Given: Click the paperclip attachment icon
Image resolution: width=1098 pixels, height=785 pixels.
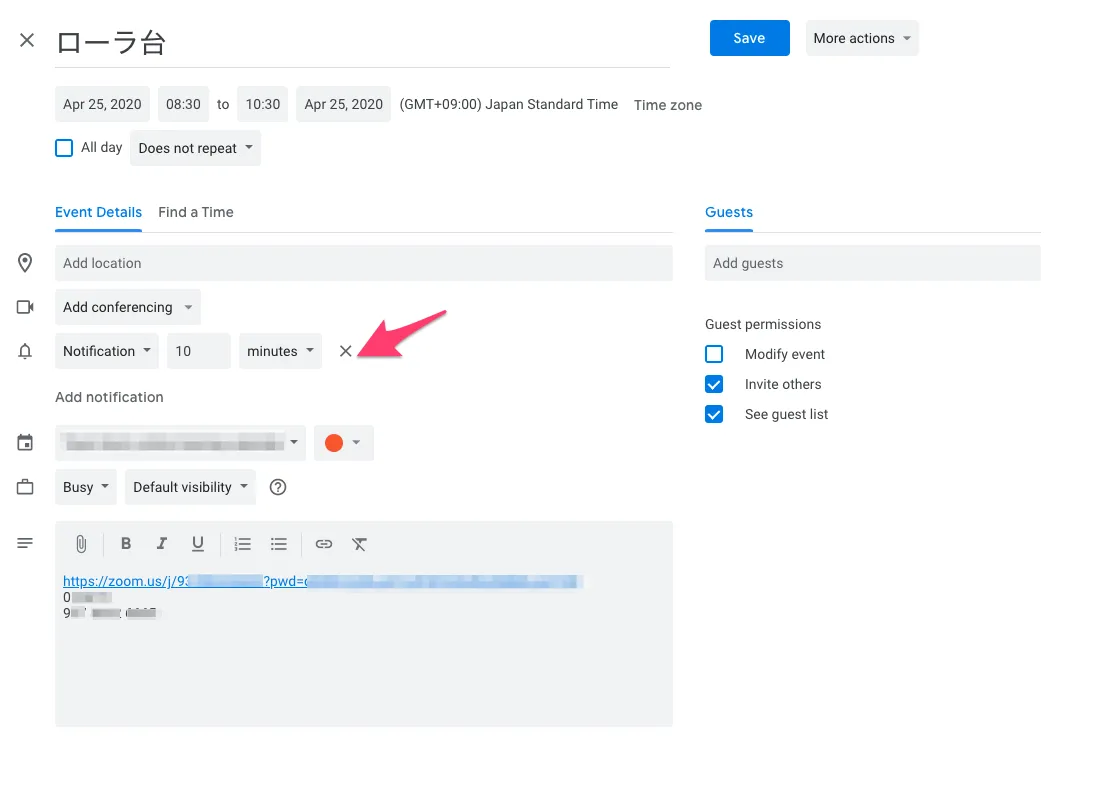Looking at the screenshot, I should click(x=81, y=544).
